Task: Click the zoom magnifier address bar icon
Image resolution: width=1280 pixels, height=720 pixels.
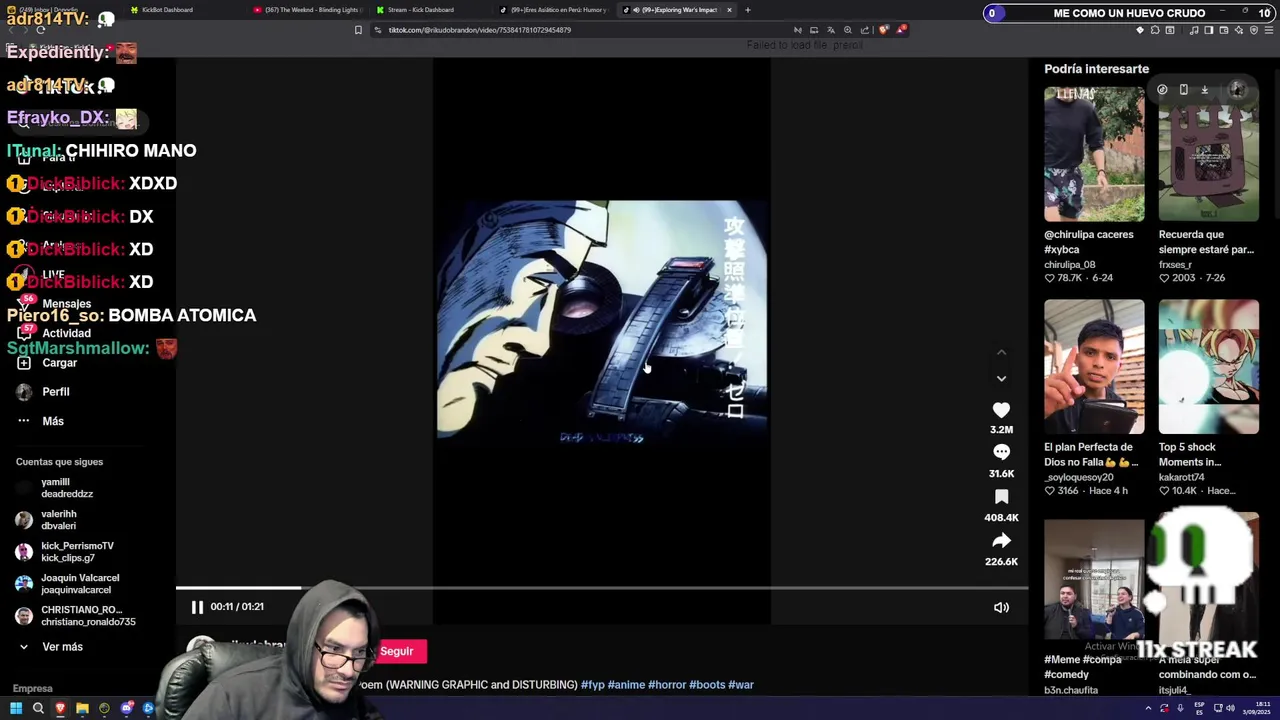Action: tap(848, 30)
